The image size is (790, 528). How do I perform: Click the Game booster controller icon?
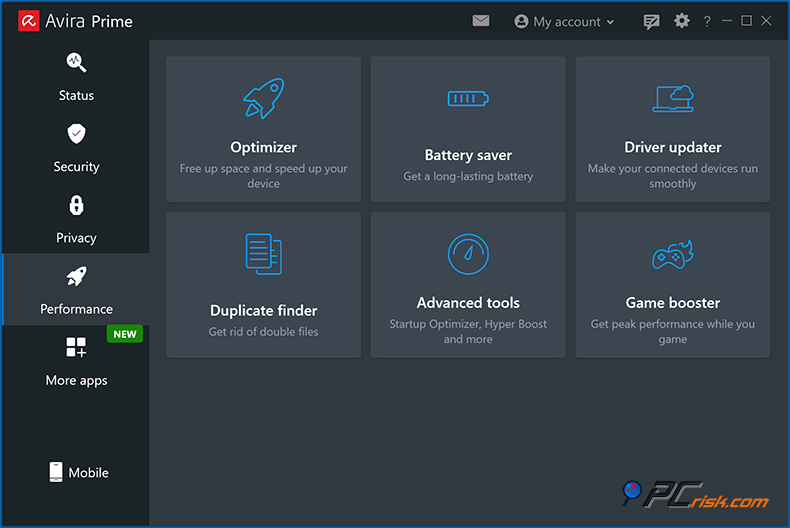click(673, 255)
